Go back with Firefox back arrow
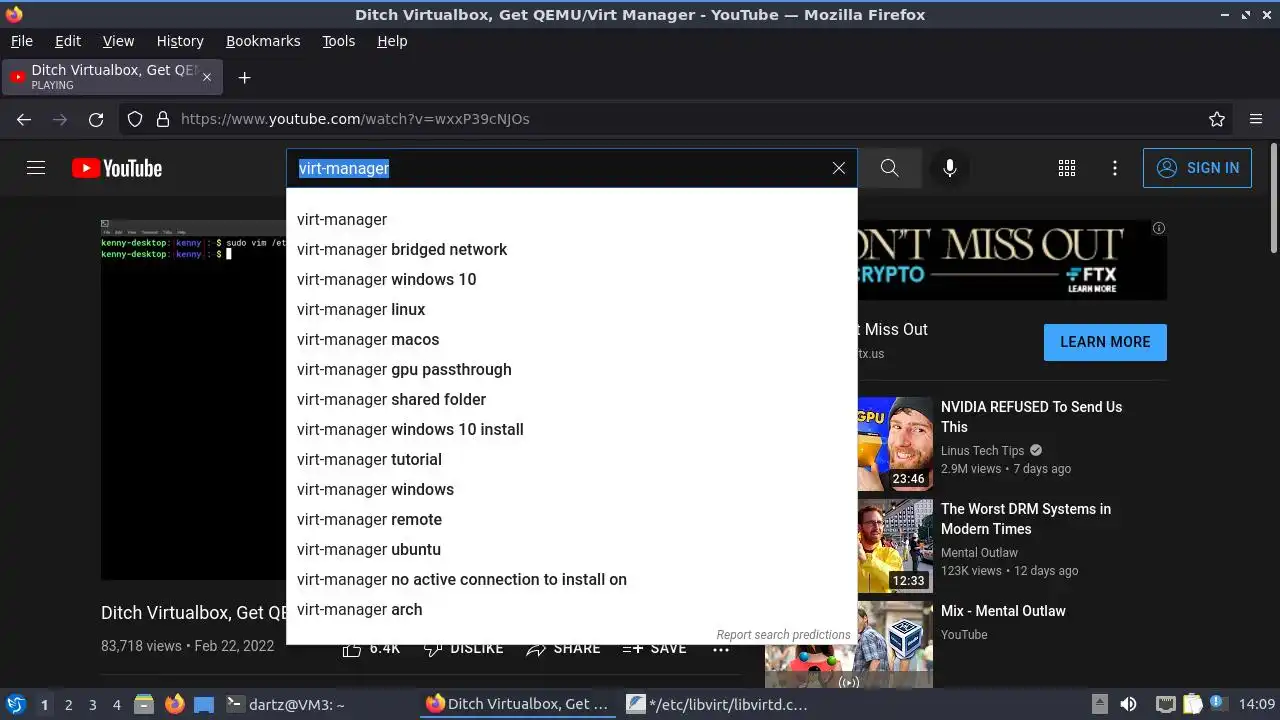This screenshot has height=720, width=1280. (x=24, y=119)
